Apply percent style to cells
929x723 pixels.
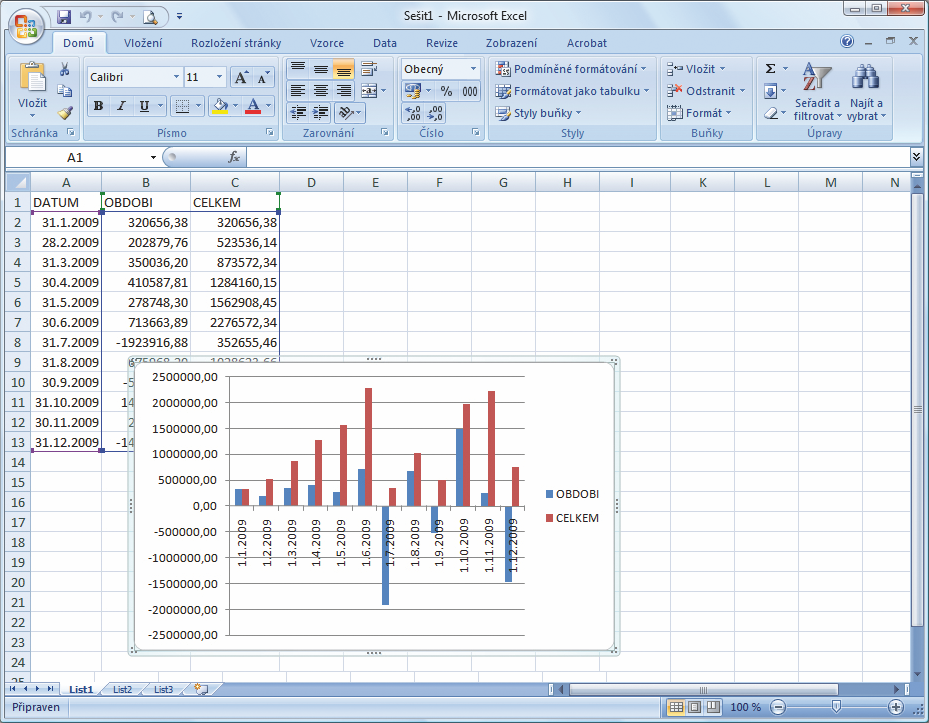pyautogui.click(x=446, y=91)
